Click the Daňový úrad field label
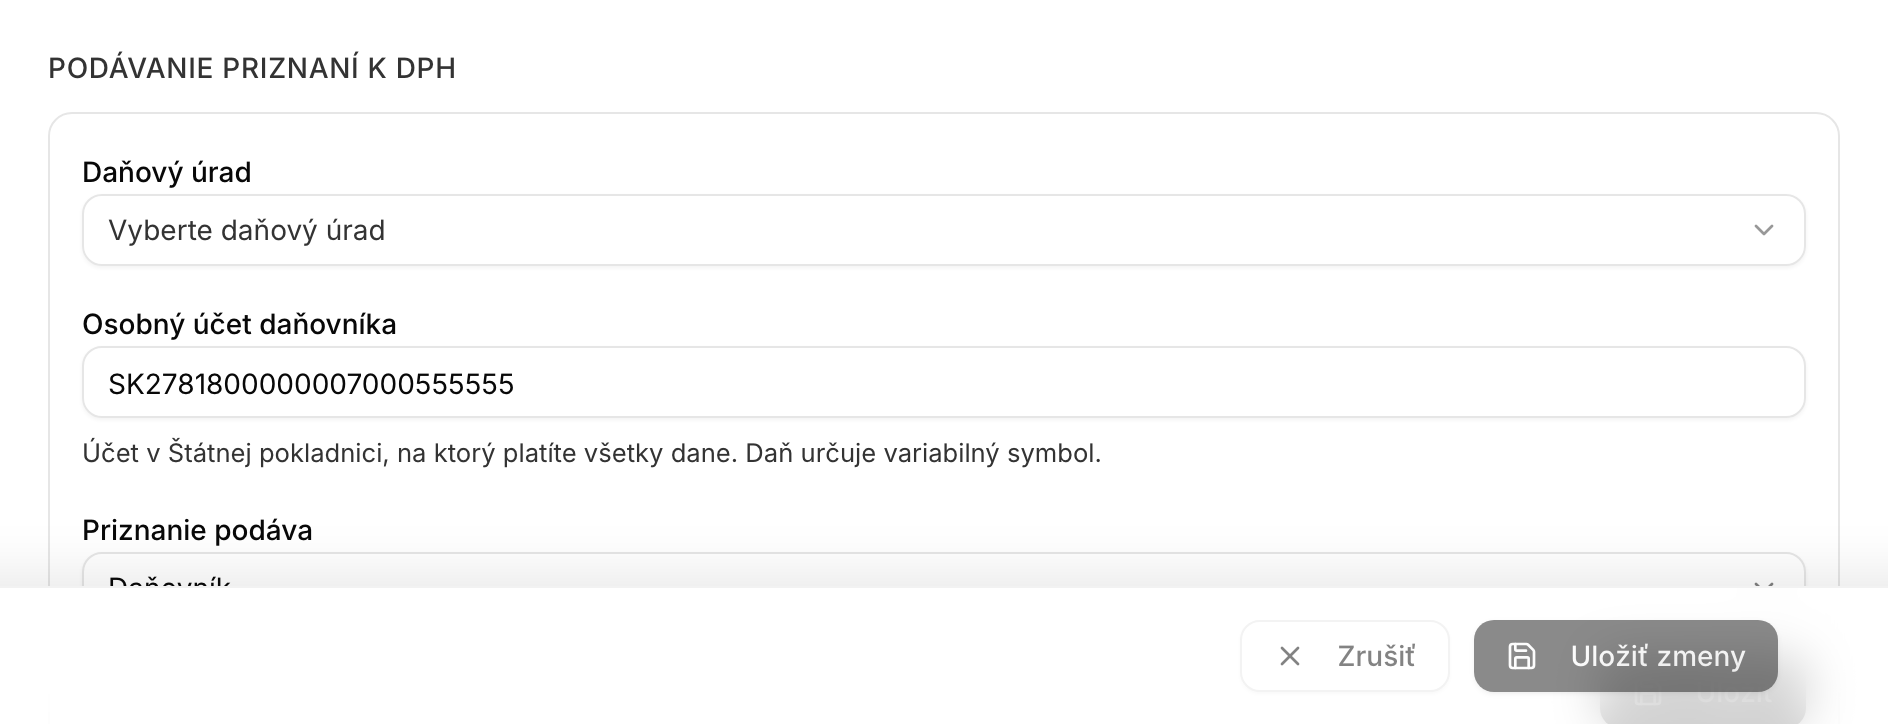Screen dimensions: 1888x724 (166, 172)
